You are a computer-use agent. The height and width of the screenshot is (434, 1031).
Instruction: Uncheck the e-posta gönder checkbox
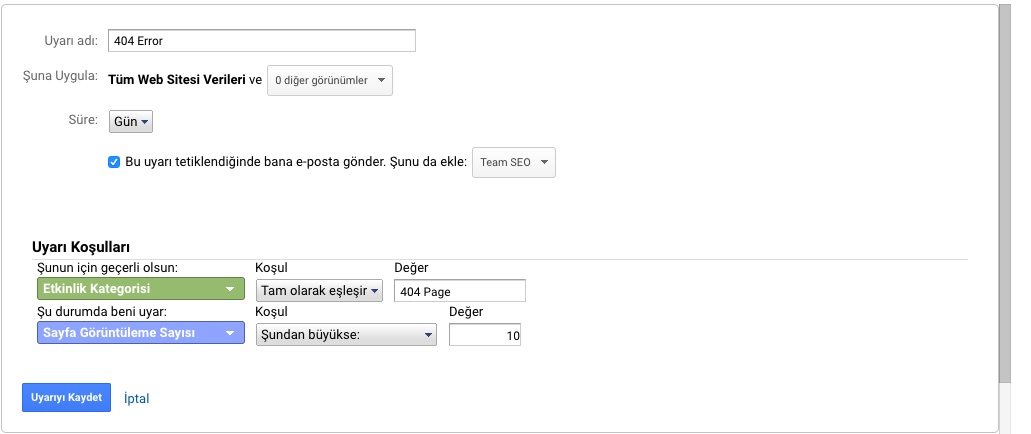coord(114,162)
